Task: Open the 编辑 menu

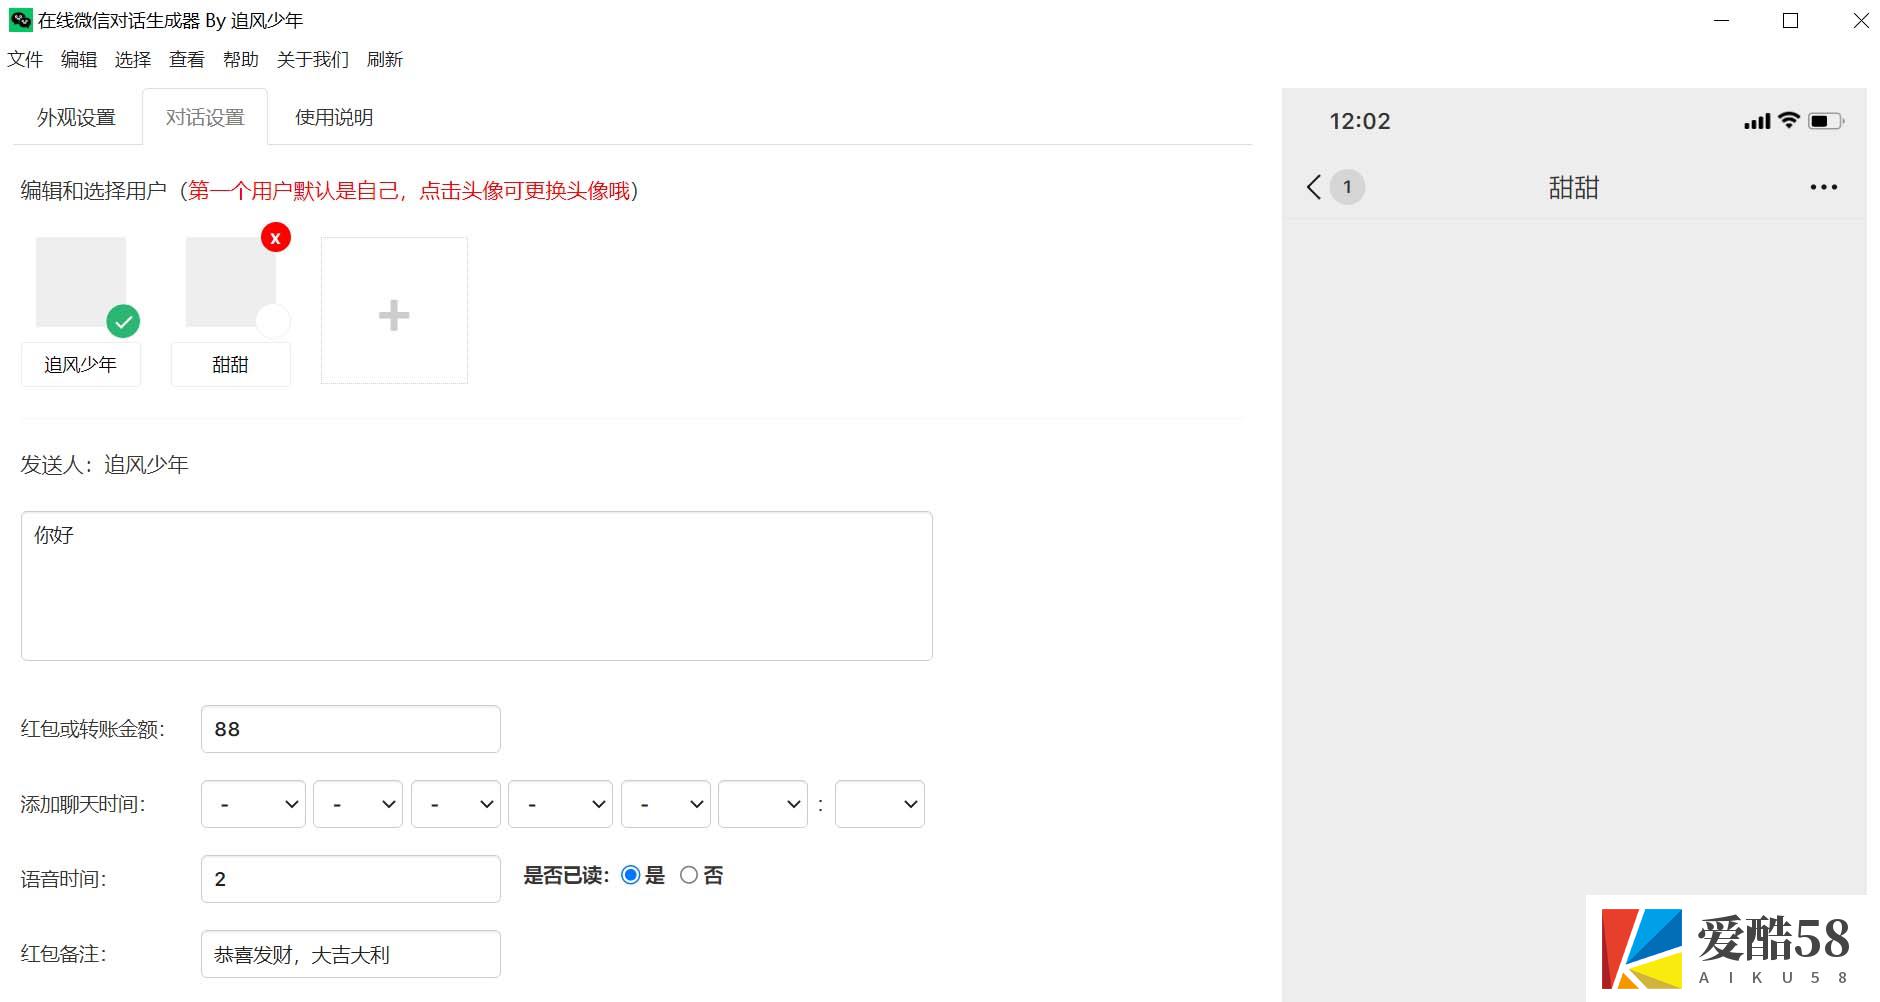Action: tap(79, 59)
